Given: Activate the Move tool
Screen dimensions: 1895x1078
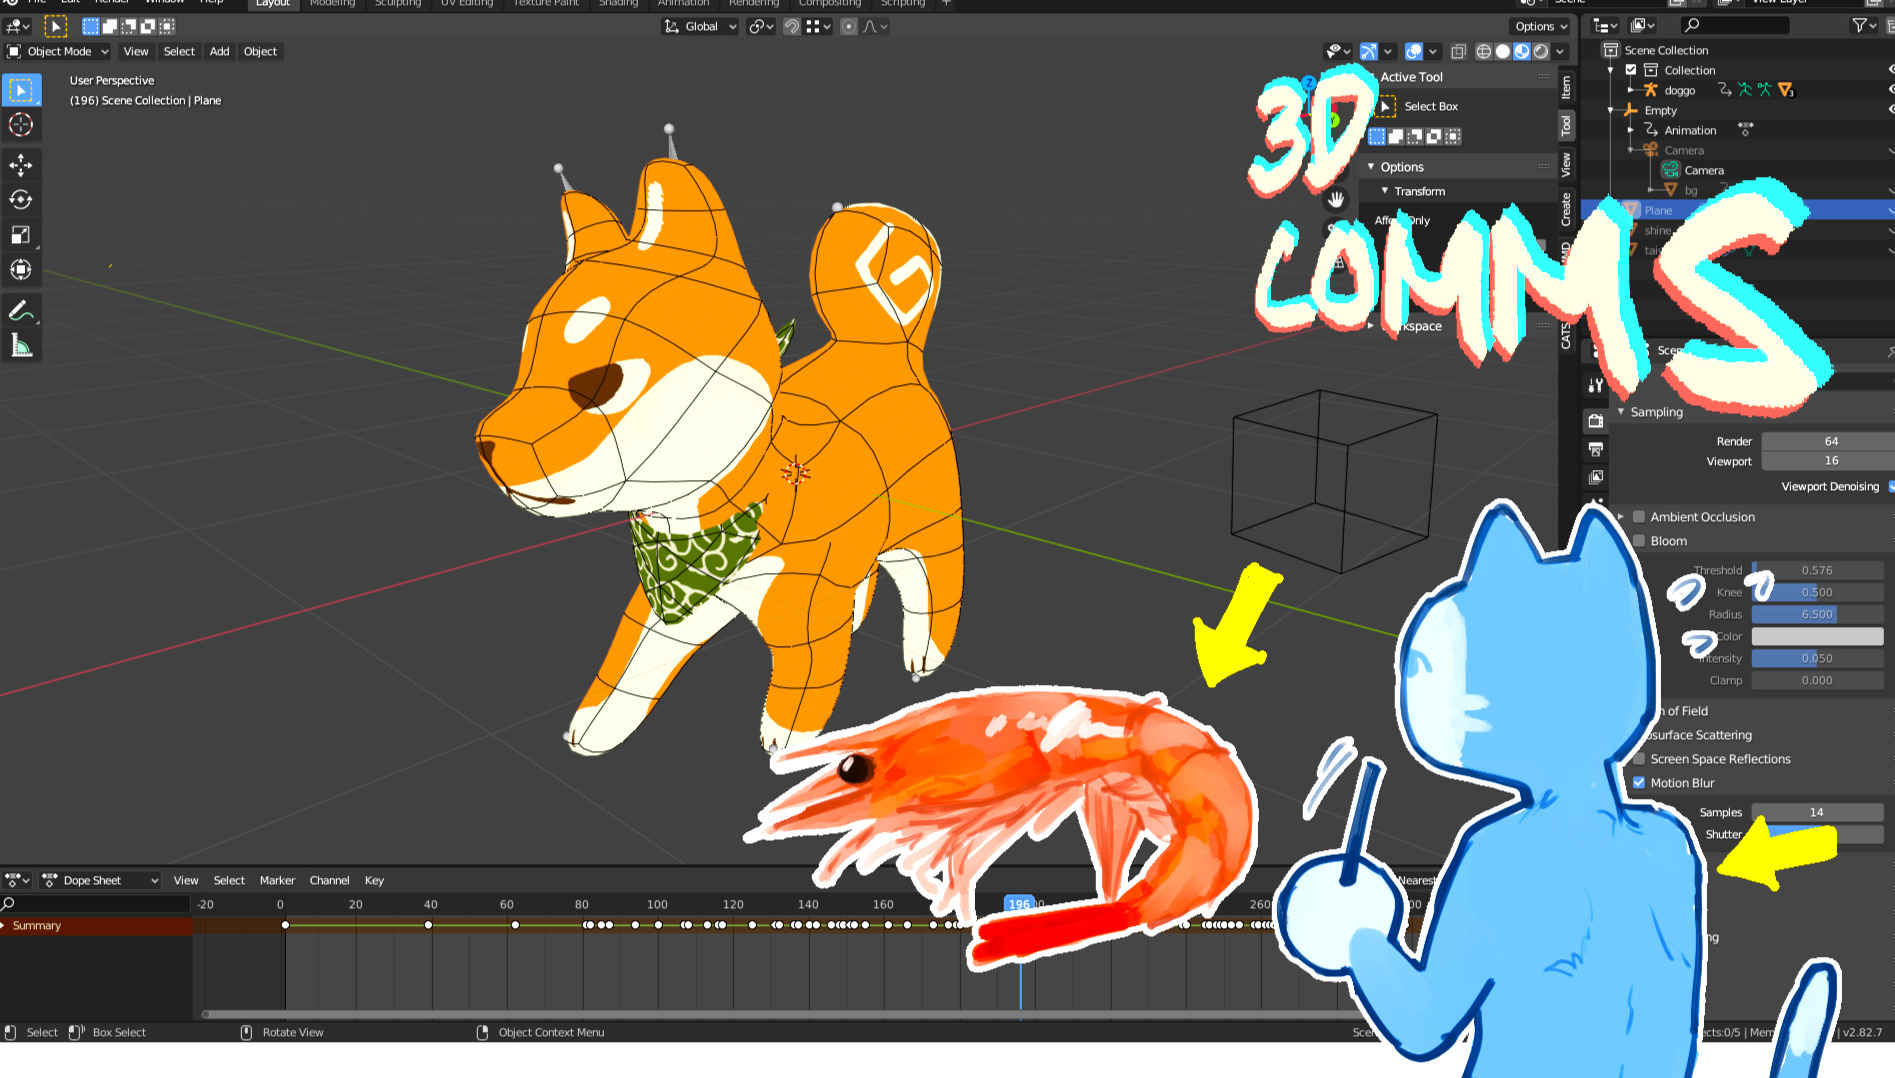Looking at the screenshot, I should pos(21,165).
